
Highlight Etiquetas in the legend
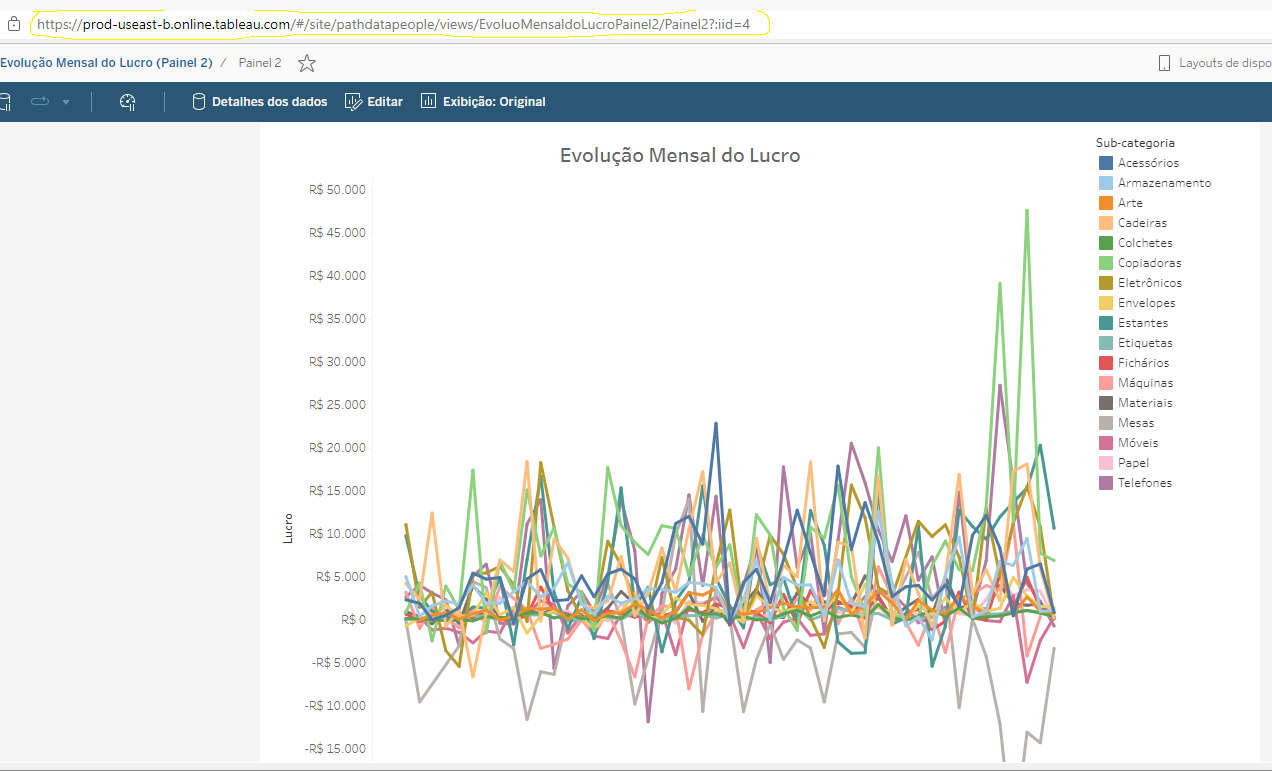click(1145, 342)
